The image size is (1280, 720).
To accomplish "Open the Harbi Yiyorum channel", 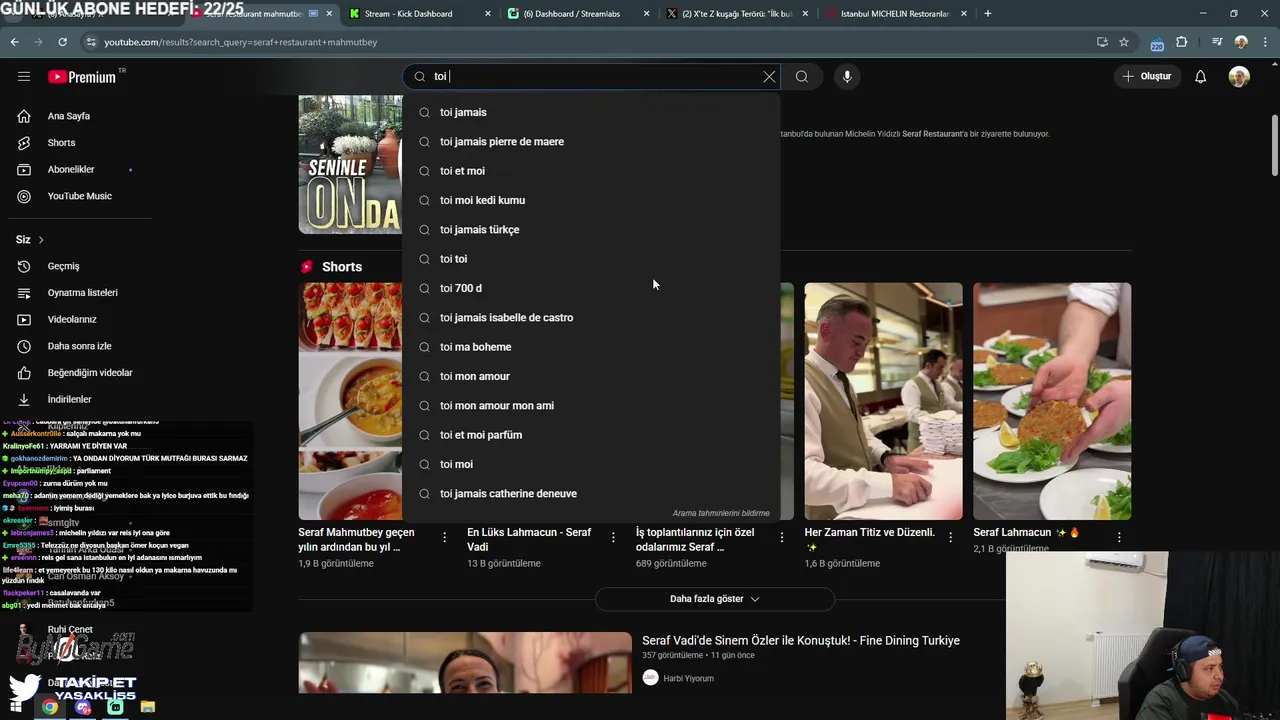I will tap(688, 678).
